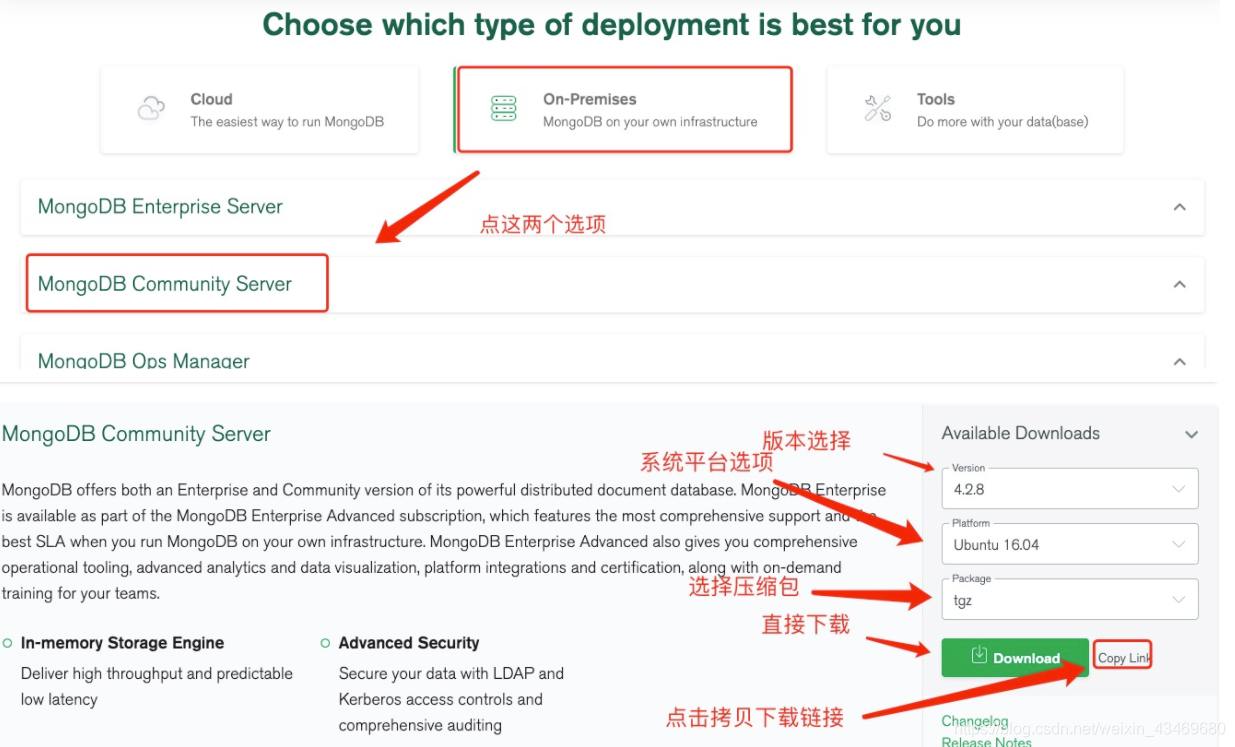
Task: Click the MongoDB Community Server row title
Action: coord(165,284)
